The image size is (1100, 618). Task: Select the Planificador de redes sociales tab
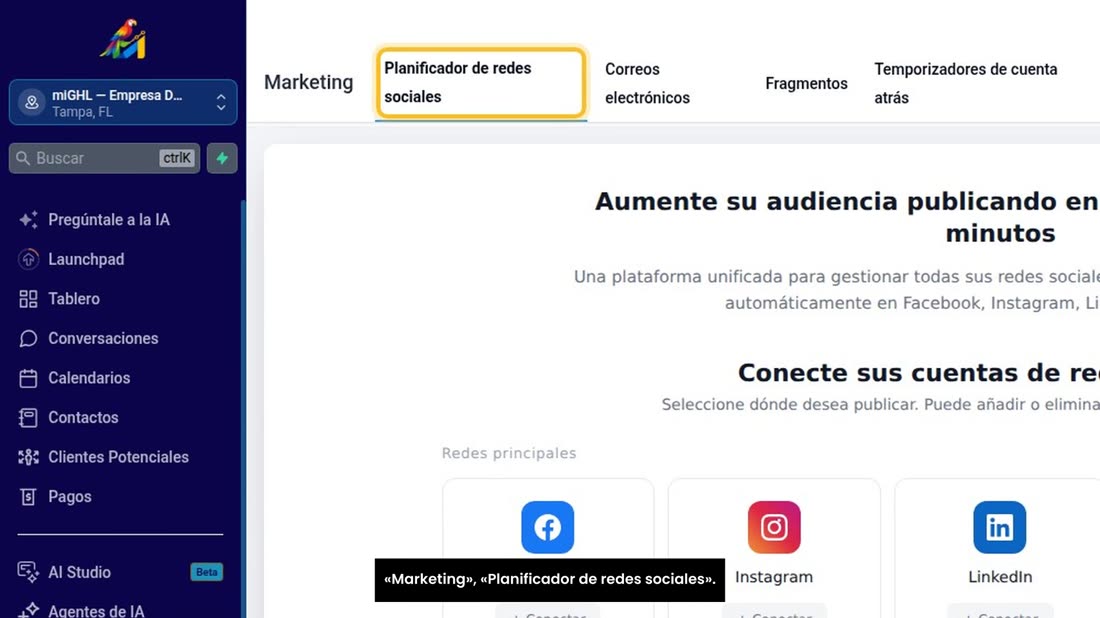481,83
